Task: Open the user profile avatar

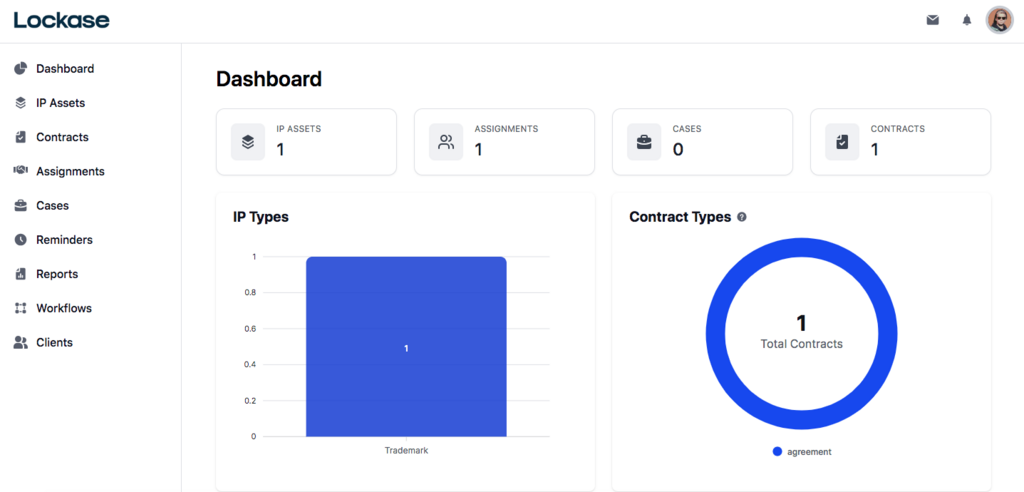Action: pyautogui.click(x=999, y=20)
